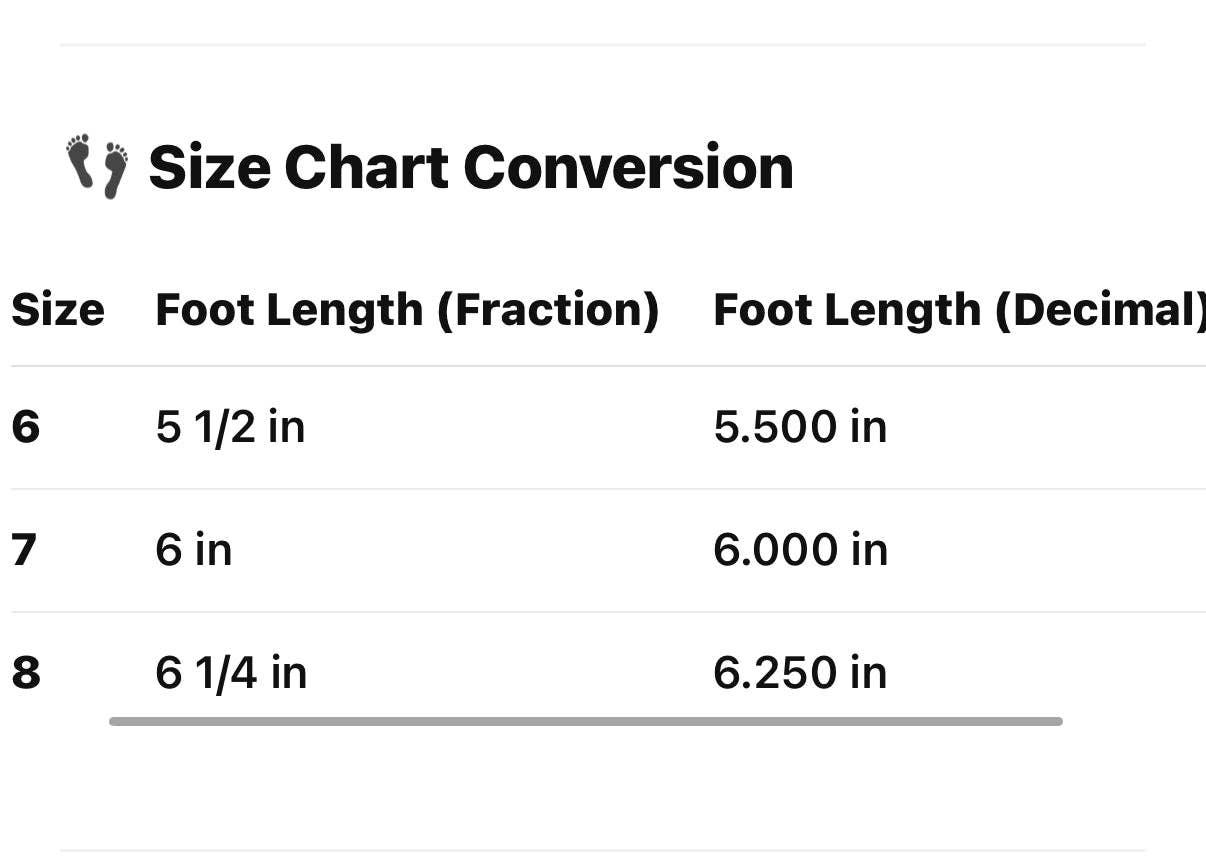Click the Size column header
Viewport: 1206px width, 860px height.
(x=57, y=310)
